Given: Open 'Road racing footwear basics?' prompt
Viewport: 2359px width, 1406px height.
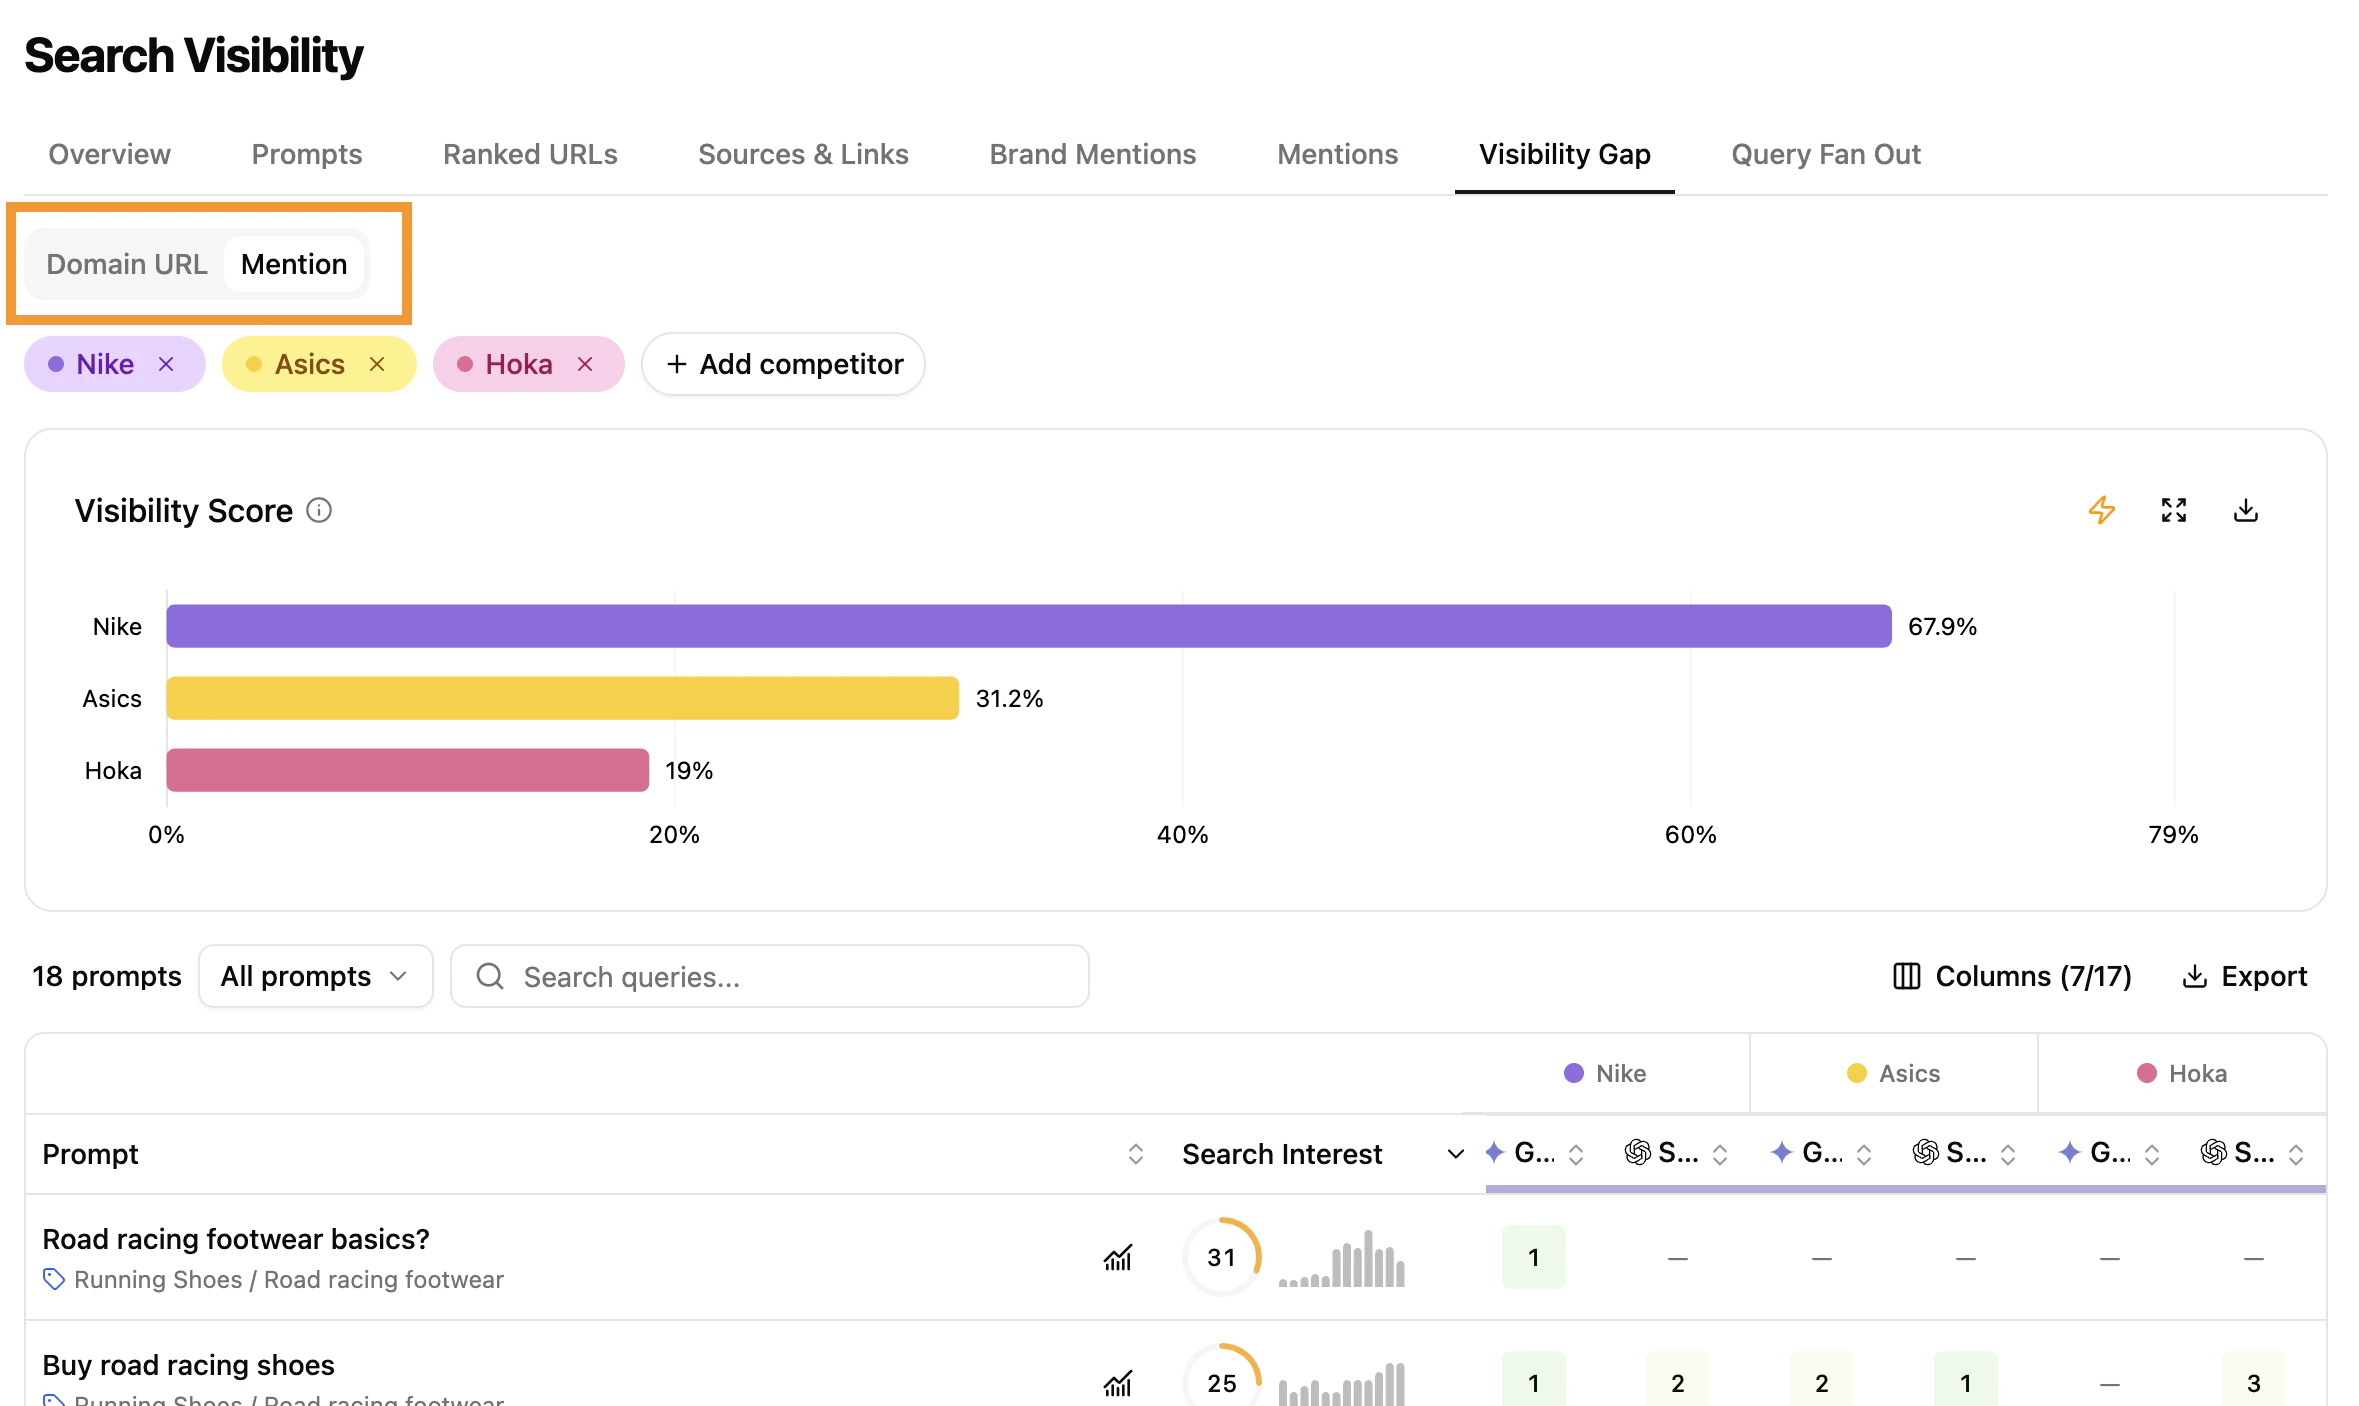Looking at the screenshot, I should pyautogui.click(x=236, y=1239).
